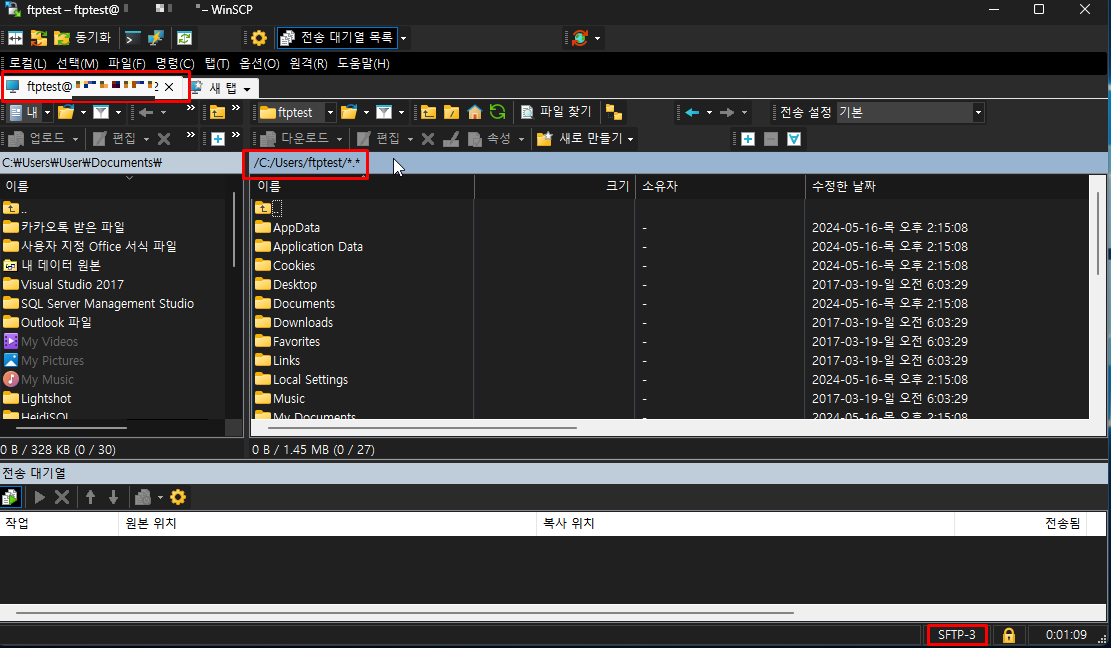Click the synchronize browsing icon beside compare
The image size is (1111, 648).
pos(39,38)
